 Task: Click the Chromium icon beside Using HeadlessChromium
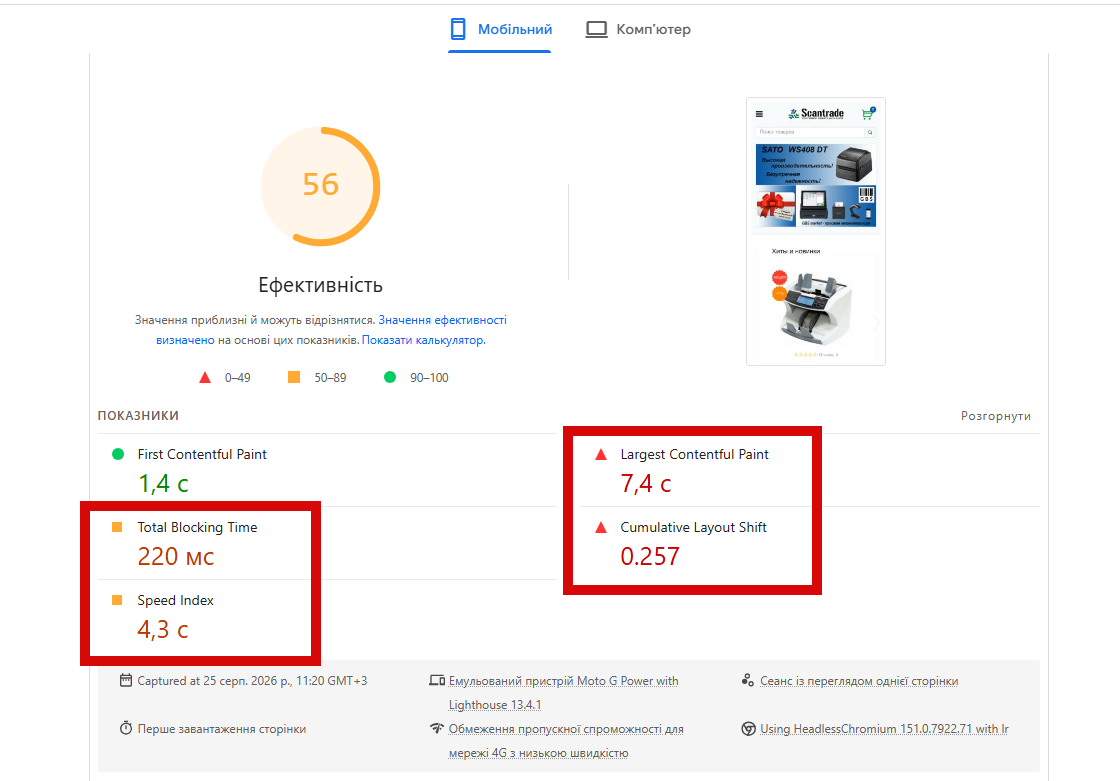[748, 729]
